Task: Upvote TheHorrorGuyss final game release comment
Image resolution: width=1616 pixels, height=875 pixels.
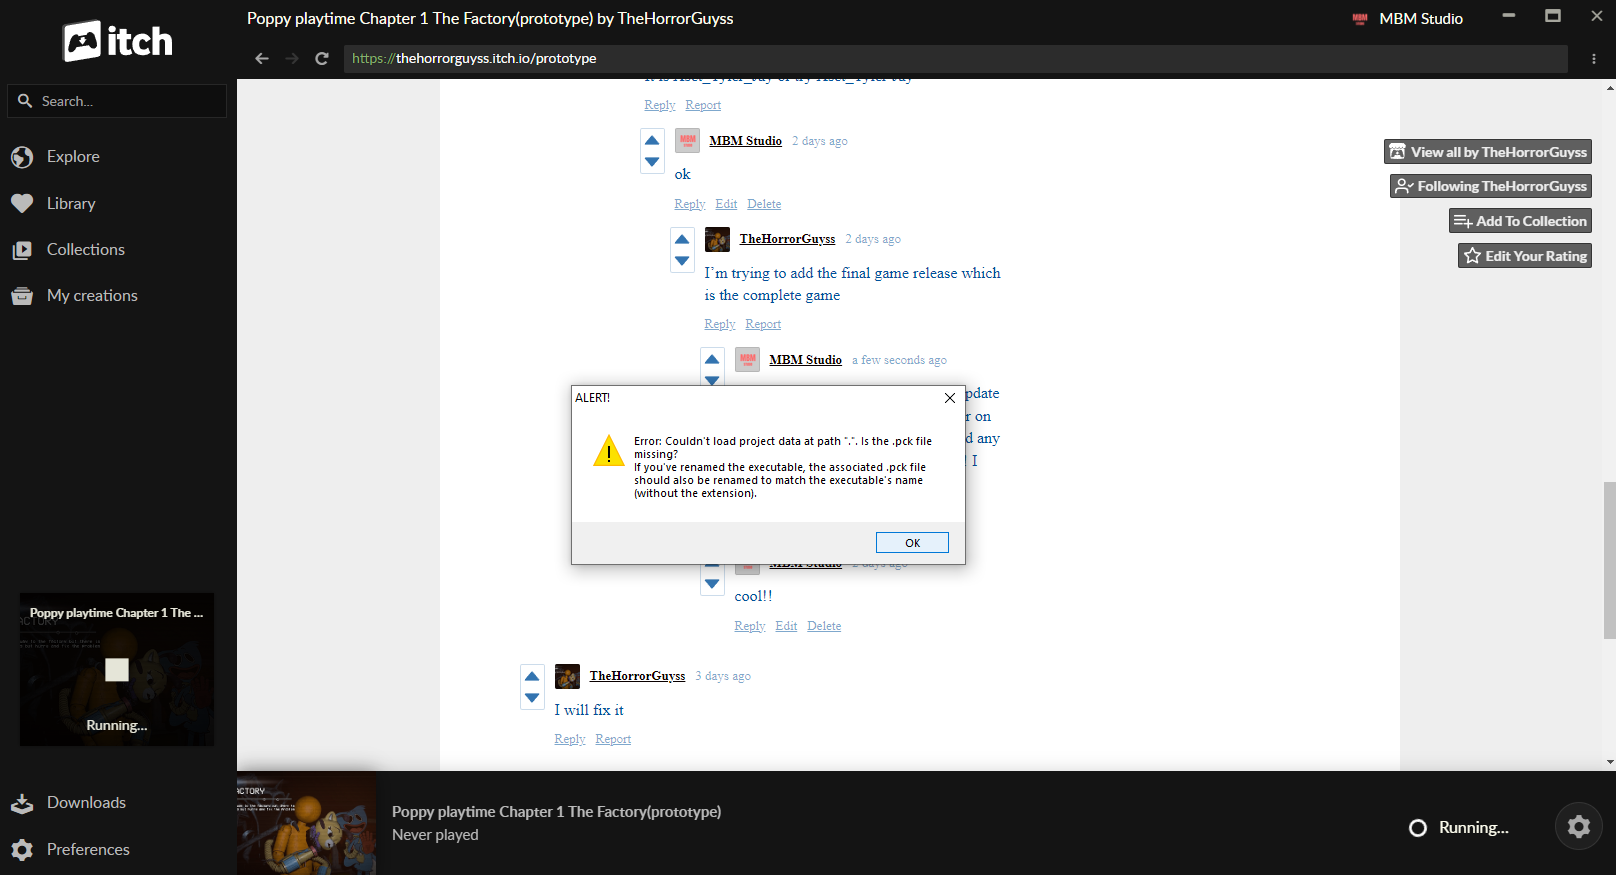Action: (x=682, y=239)
